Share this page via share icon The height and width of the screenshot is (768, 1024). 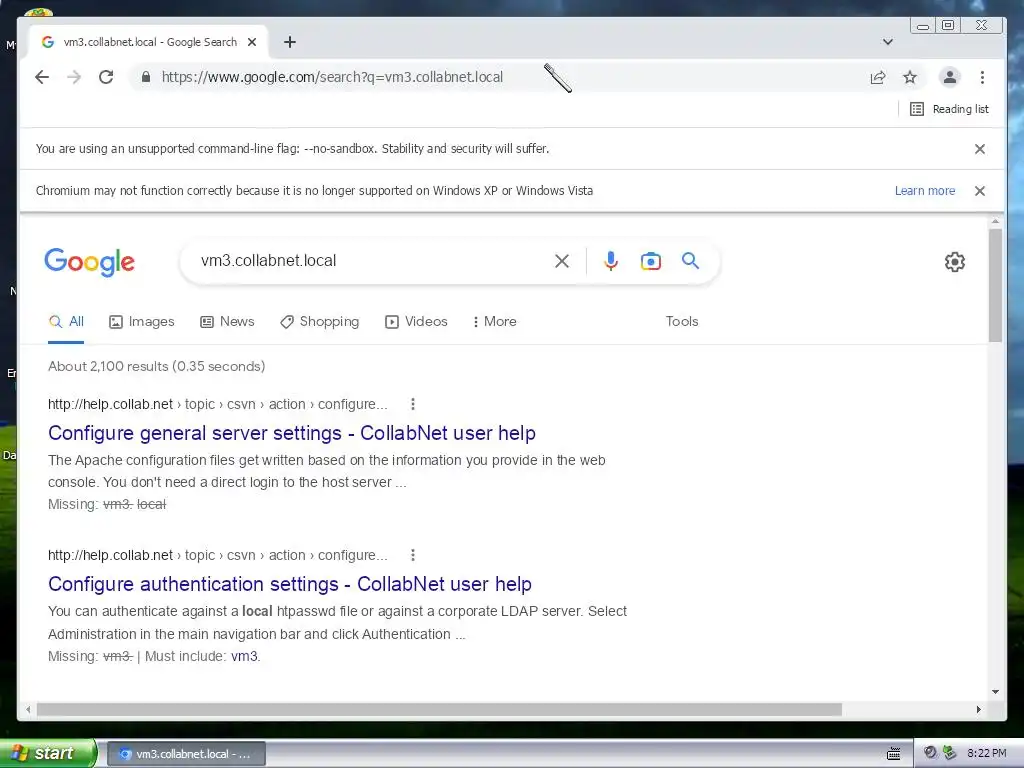pos(878,78)
